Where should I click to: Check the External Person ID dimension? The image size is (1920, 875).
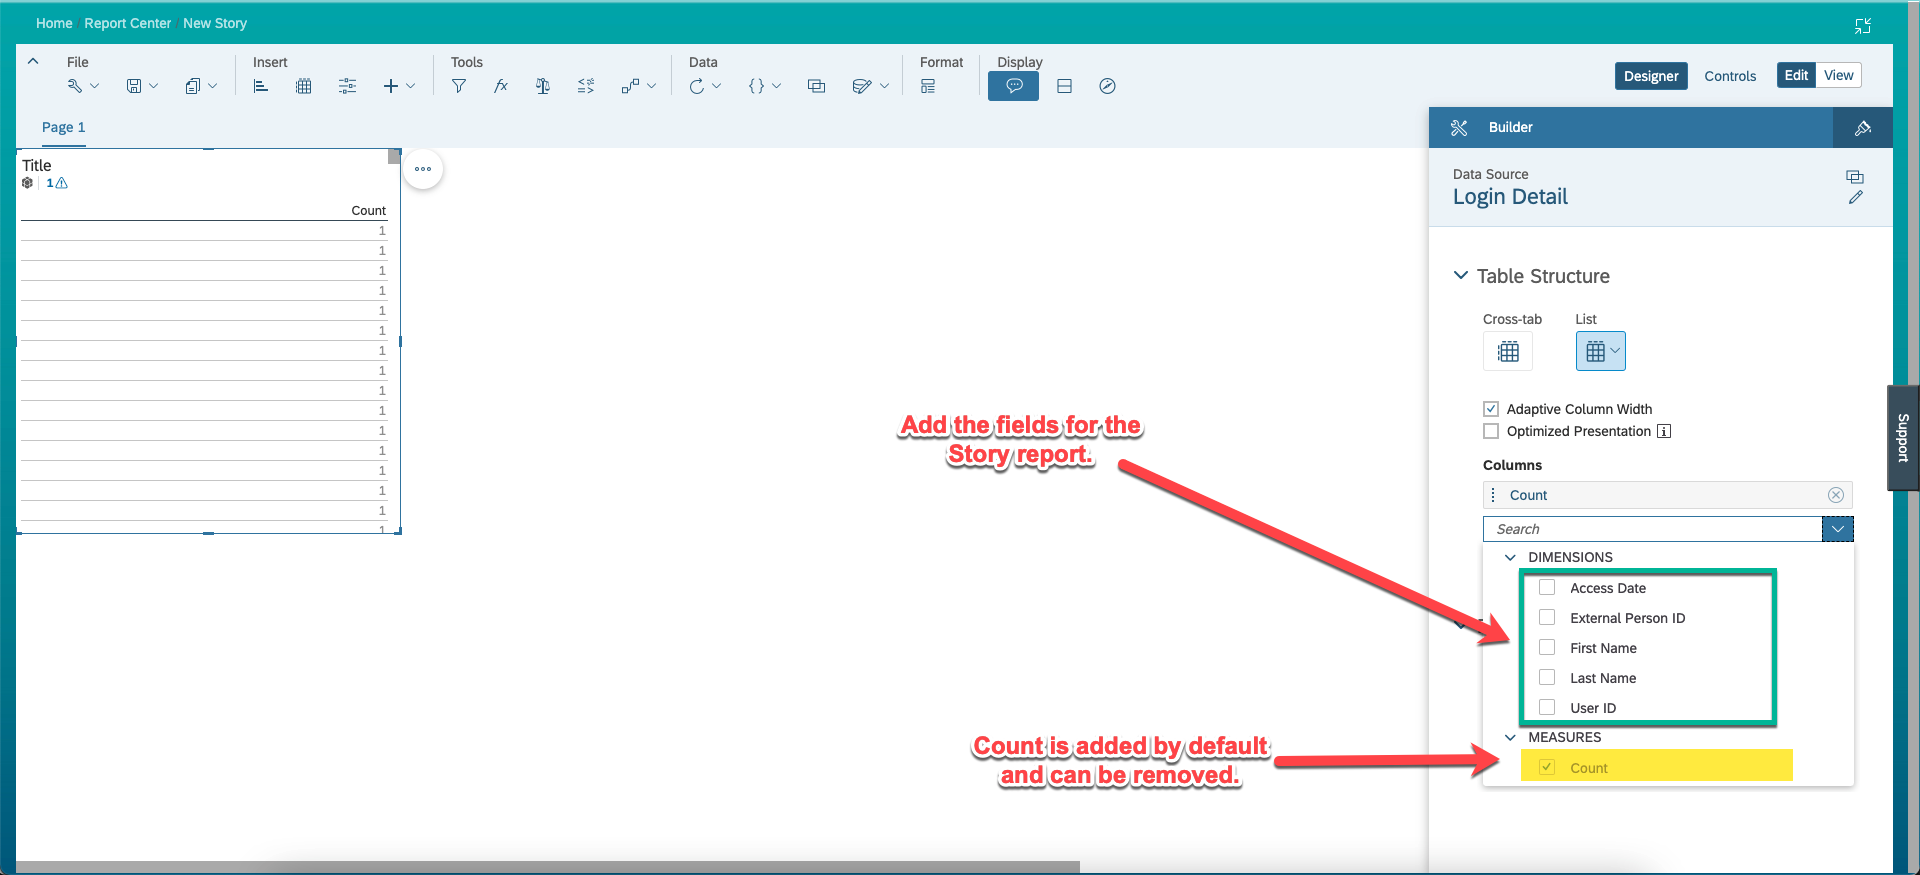point(1547,618)
